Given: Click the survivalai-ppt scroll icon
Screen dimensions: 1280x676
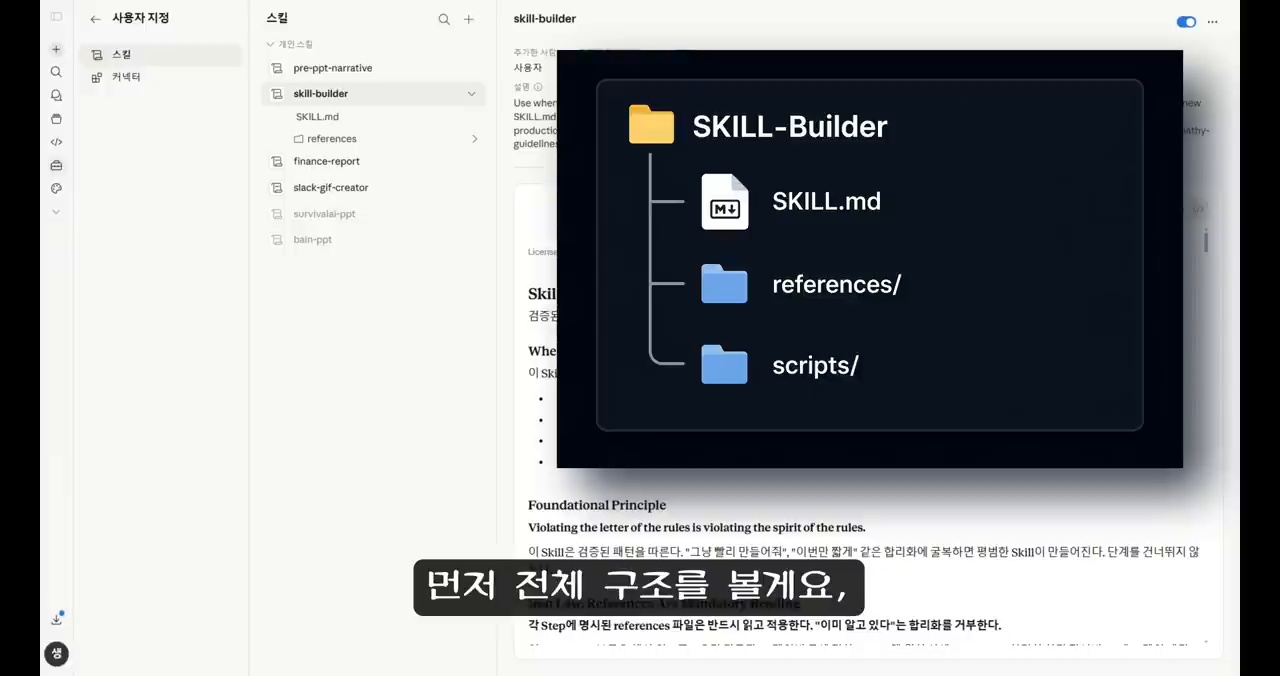Looking at the screenshot, I should (x=277, y=214).
